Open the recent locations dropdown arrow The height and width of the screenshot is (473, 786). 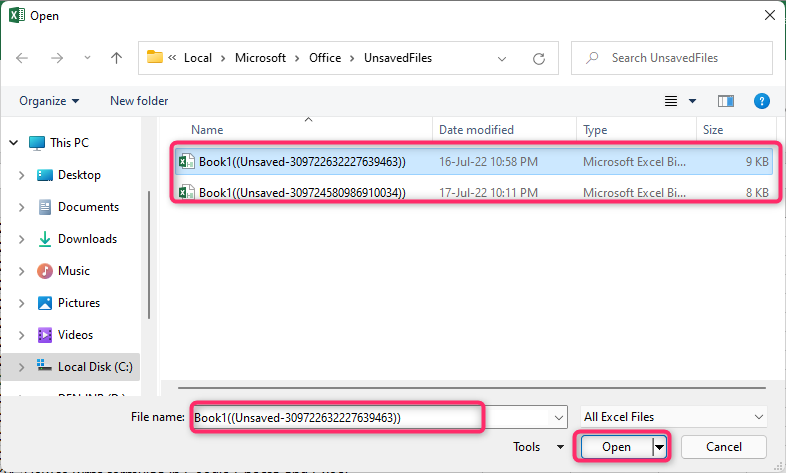pyautogui.click(x=87, y=58)
